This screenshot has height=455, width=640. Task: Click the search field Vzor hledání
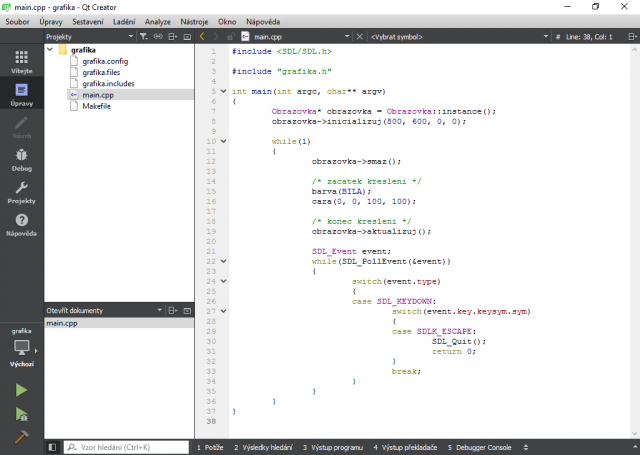[x=125, y=447]
